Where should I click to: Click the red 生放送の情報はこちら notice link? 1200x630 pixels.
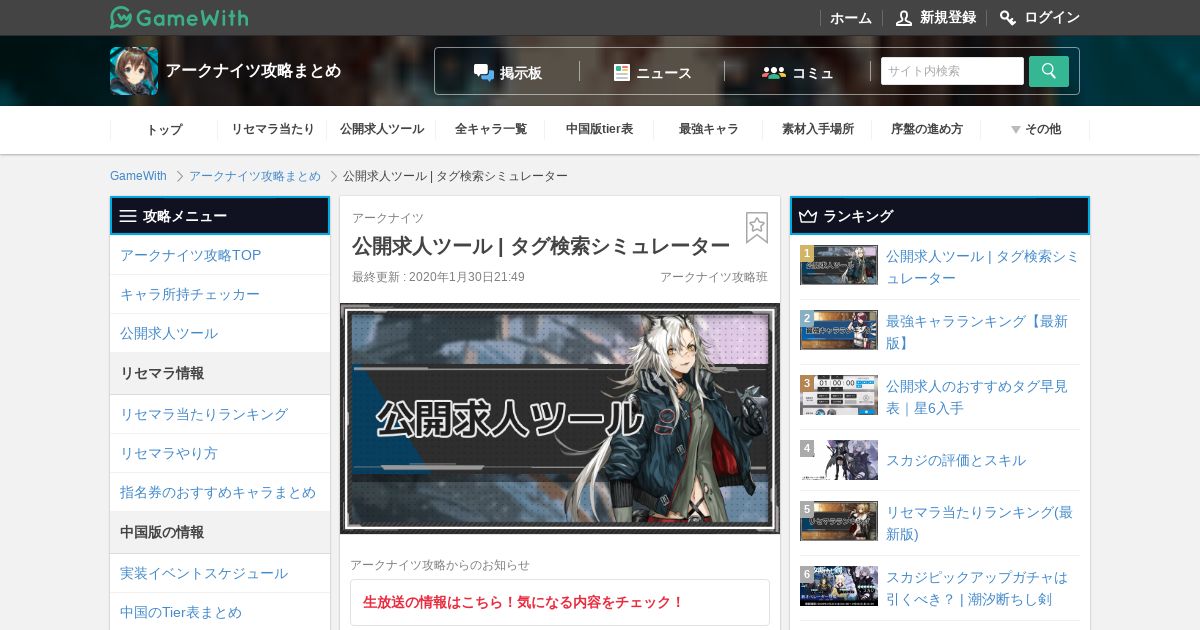click(523, 602)
